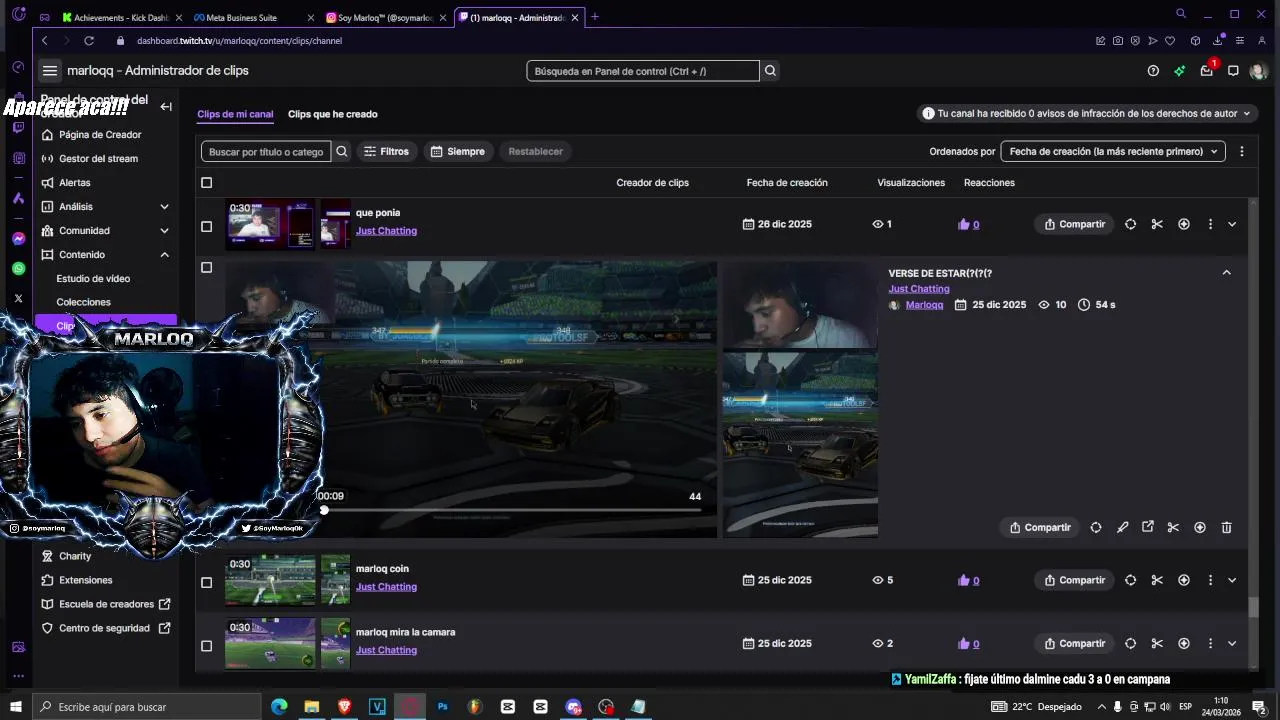Delete expanded clip with trash icon
Image resolution: width=1280 pixels, height=720 pixels.
coord(1227,528)
